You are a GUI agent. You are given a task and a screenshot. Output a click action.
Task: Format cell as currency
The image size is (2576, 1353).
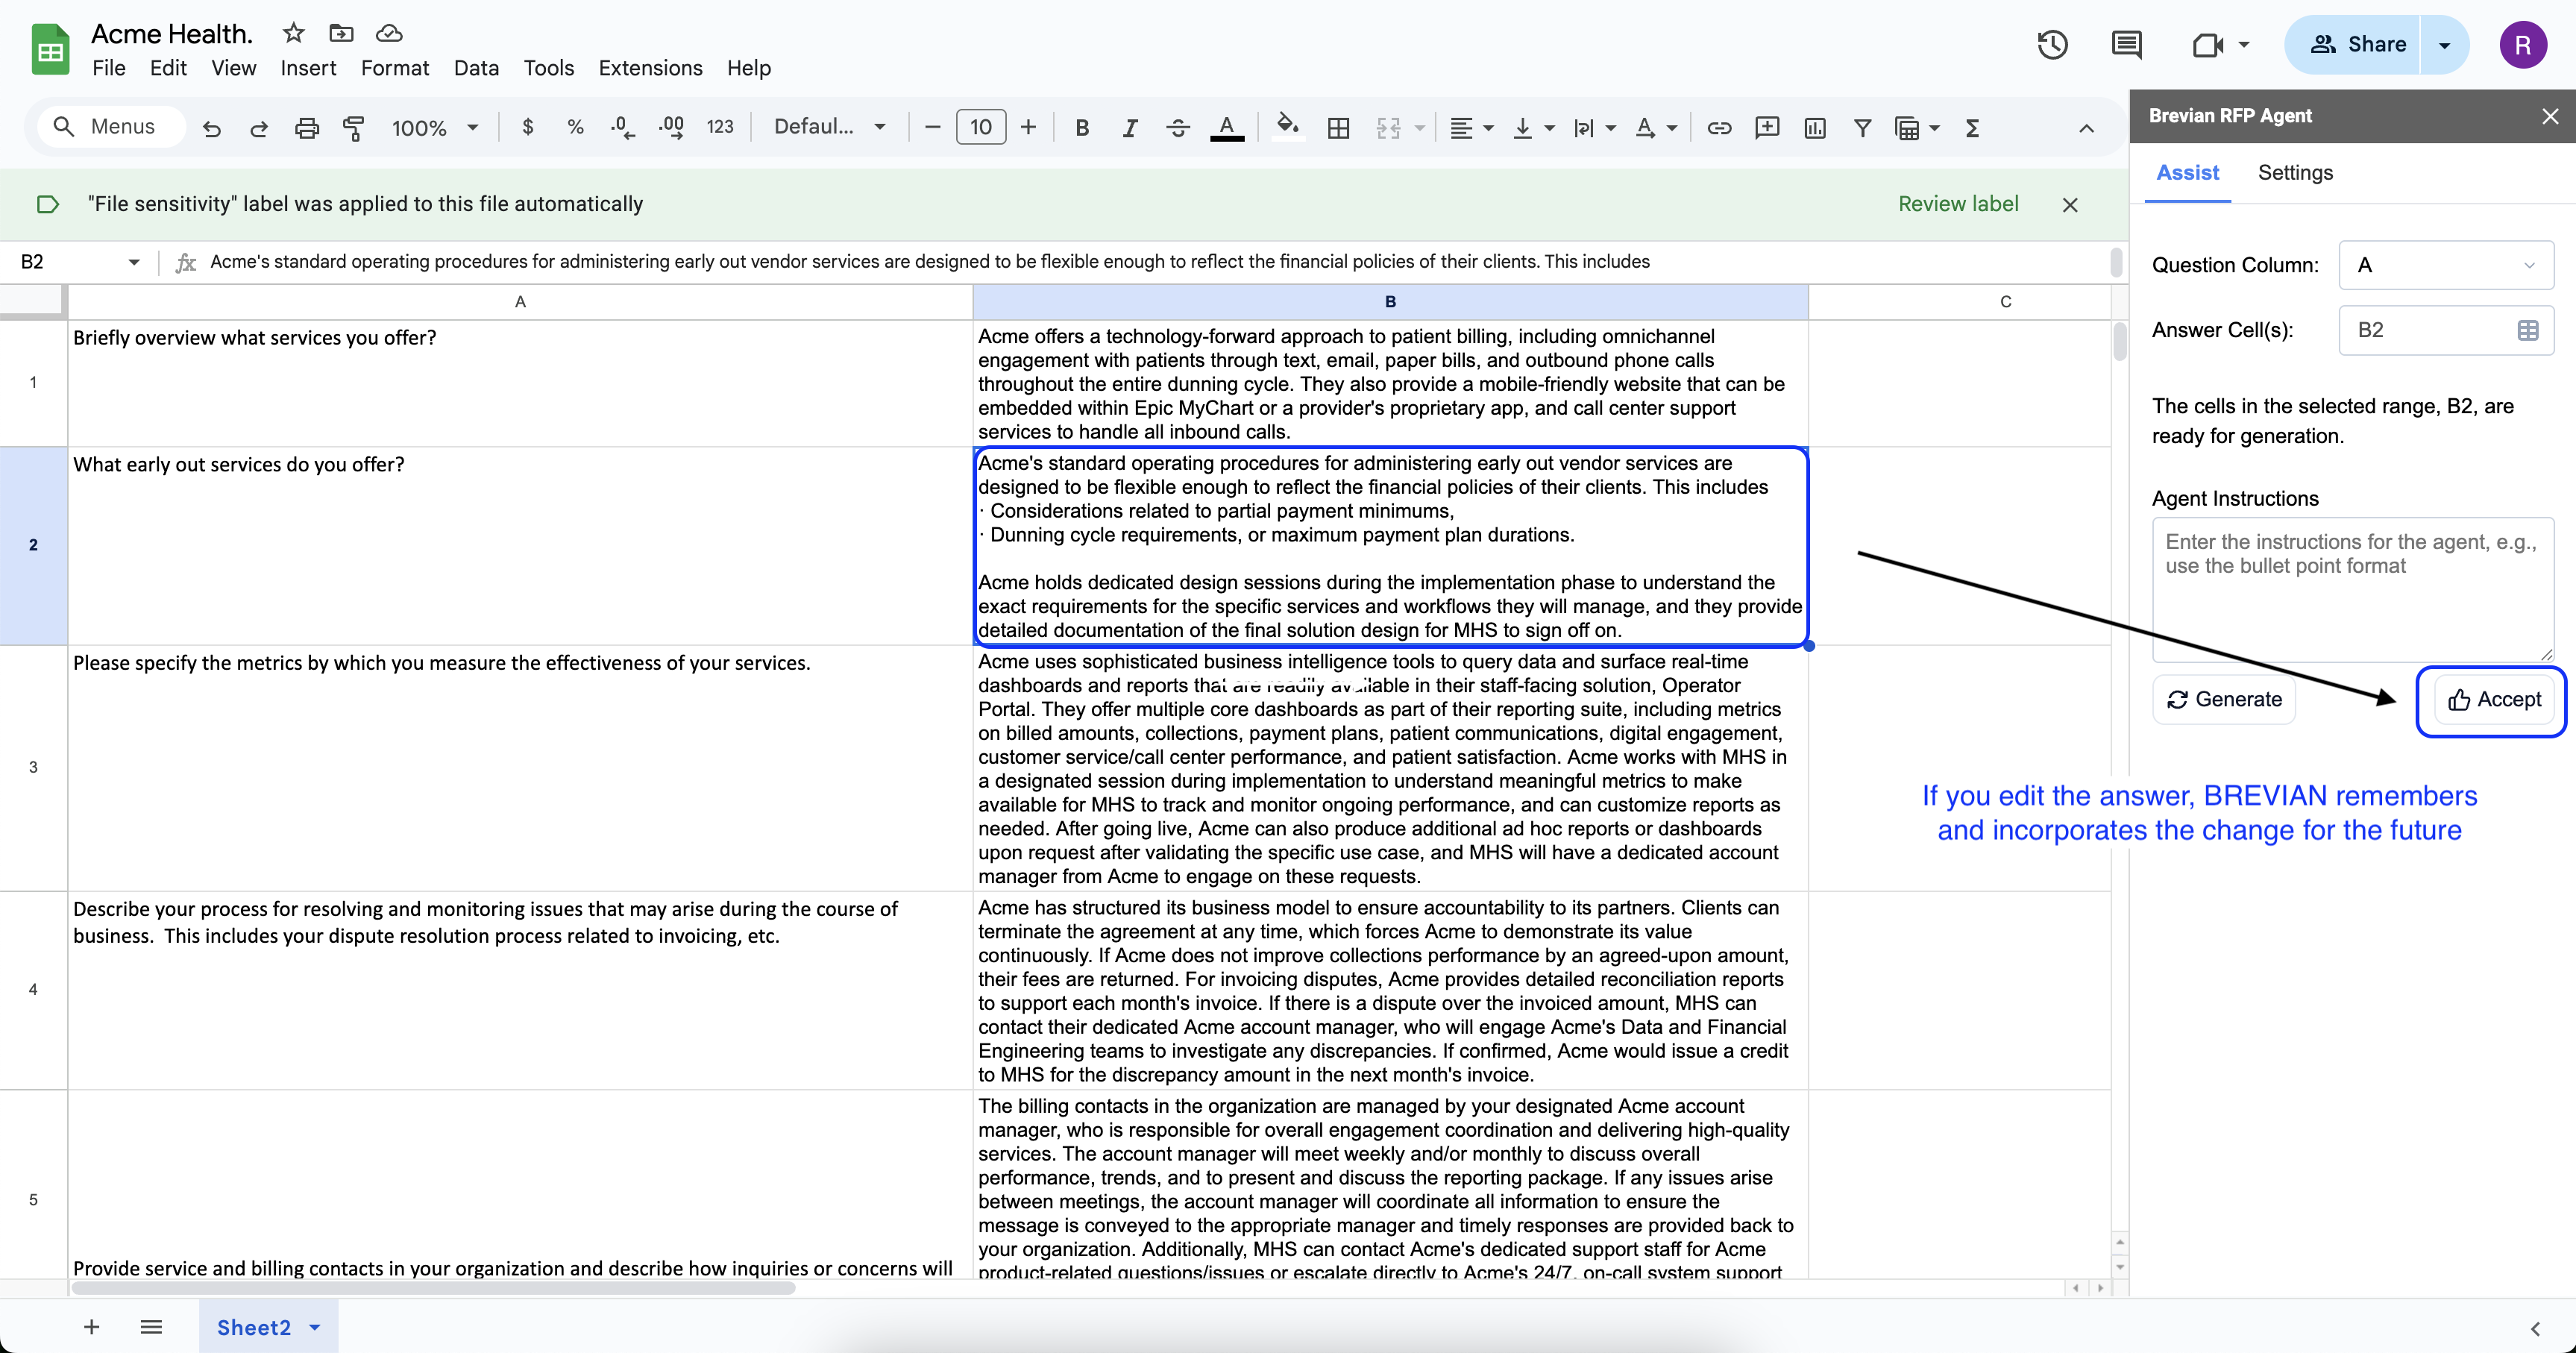coord(528,127)
